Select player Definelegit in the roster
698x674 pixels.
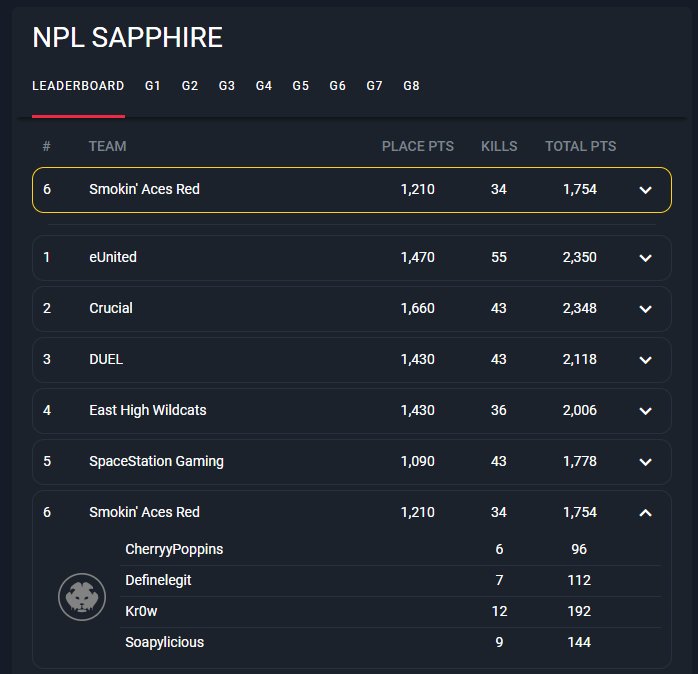point(158,580)
